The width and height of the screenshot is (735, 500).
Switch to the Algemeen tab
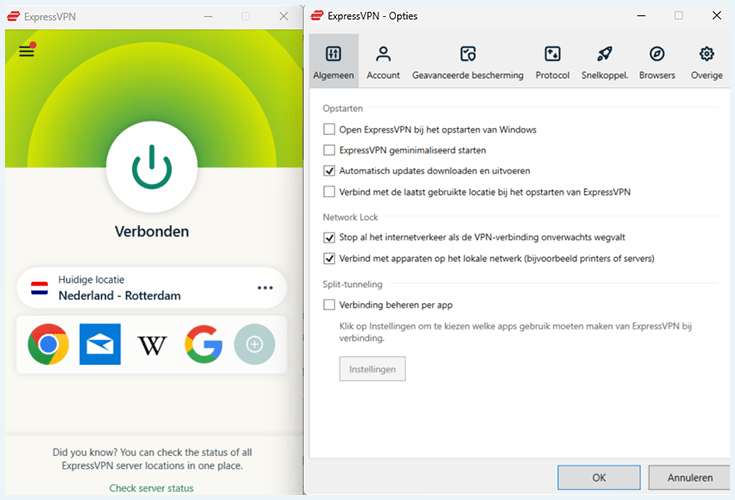pyautogui.click(x=334, y=61)
